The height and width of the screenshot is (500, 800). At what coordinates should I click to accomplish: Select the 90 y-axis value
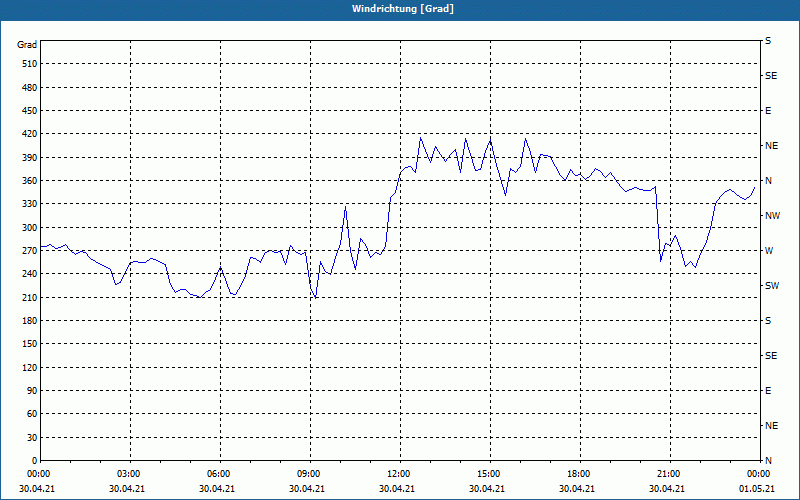[32, 391]
